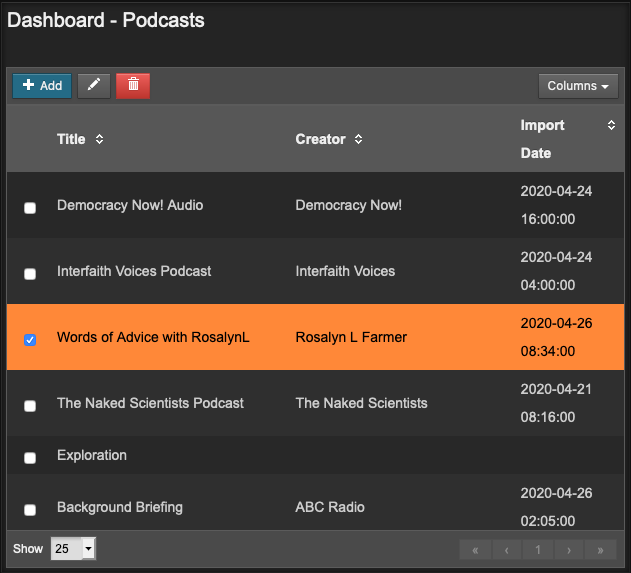Screen dimensions: 631x573
Task: Sort by Import Date arrows
Action: pos(611,125)
